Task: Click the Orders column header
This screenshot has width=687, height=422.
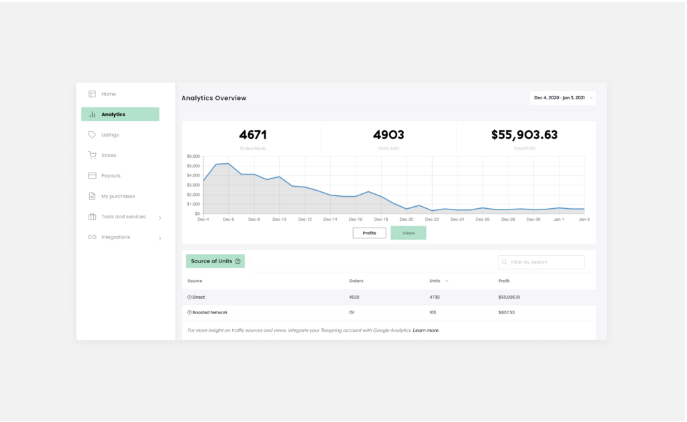Action: [356, 281]
